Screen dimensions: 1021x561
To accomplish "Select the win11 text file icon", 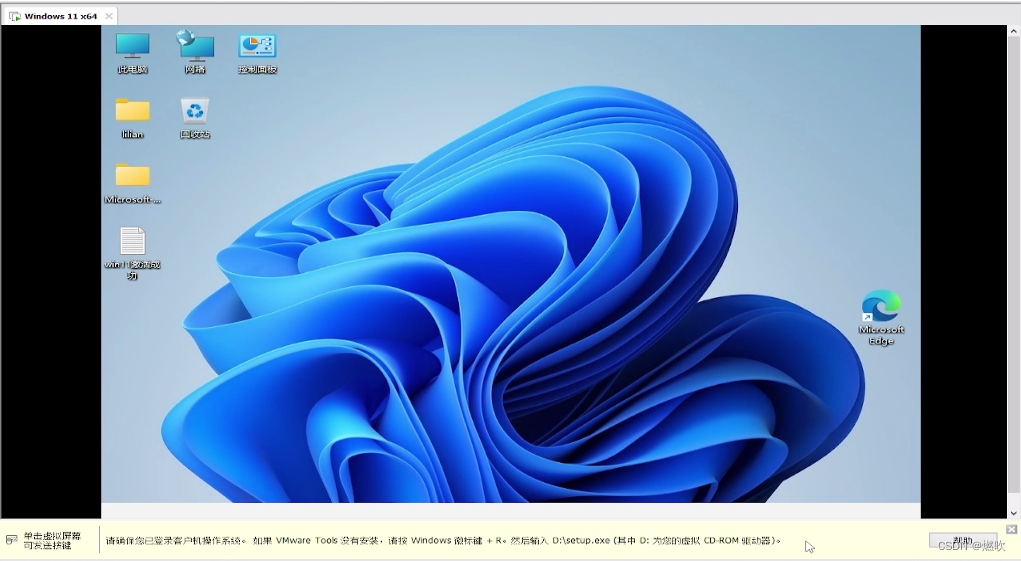I will 133,253.
